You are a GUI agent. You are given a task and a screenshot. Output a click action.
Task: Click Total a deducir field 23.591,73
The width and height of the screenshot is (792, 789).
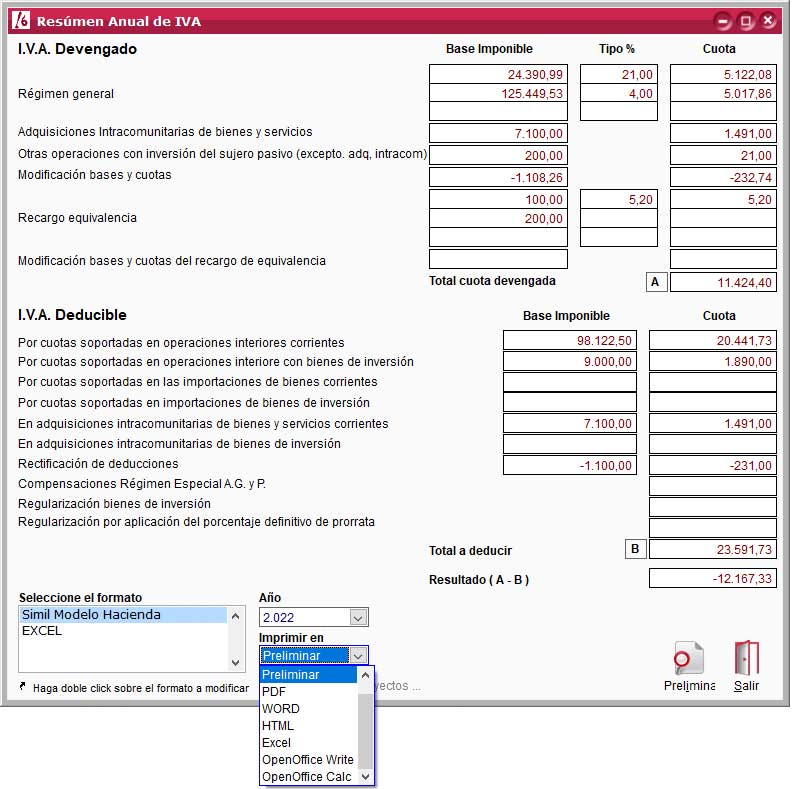pos(712,549)
